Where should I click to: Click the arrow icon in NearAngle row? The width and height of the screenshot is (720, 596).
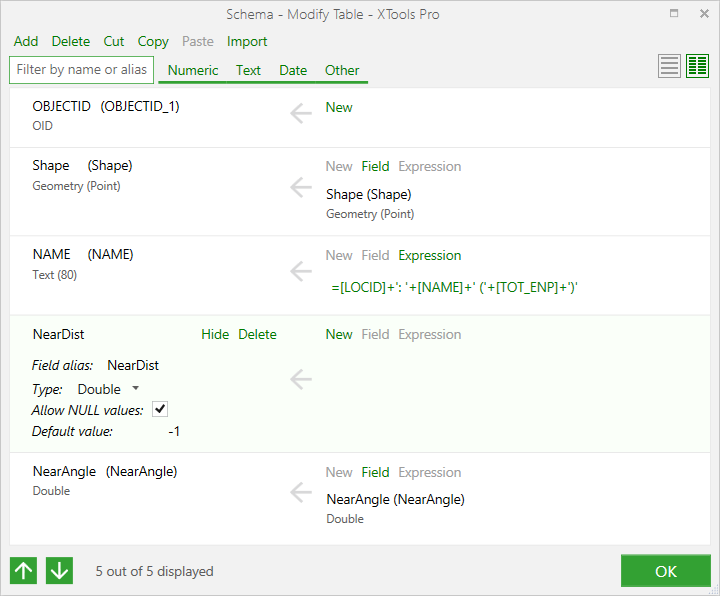[301, 492]
